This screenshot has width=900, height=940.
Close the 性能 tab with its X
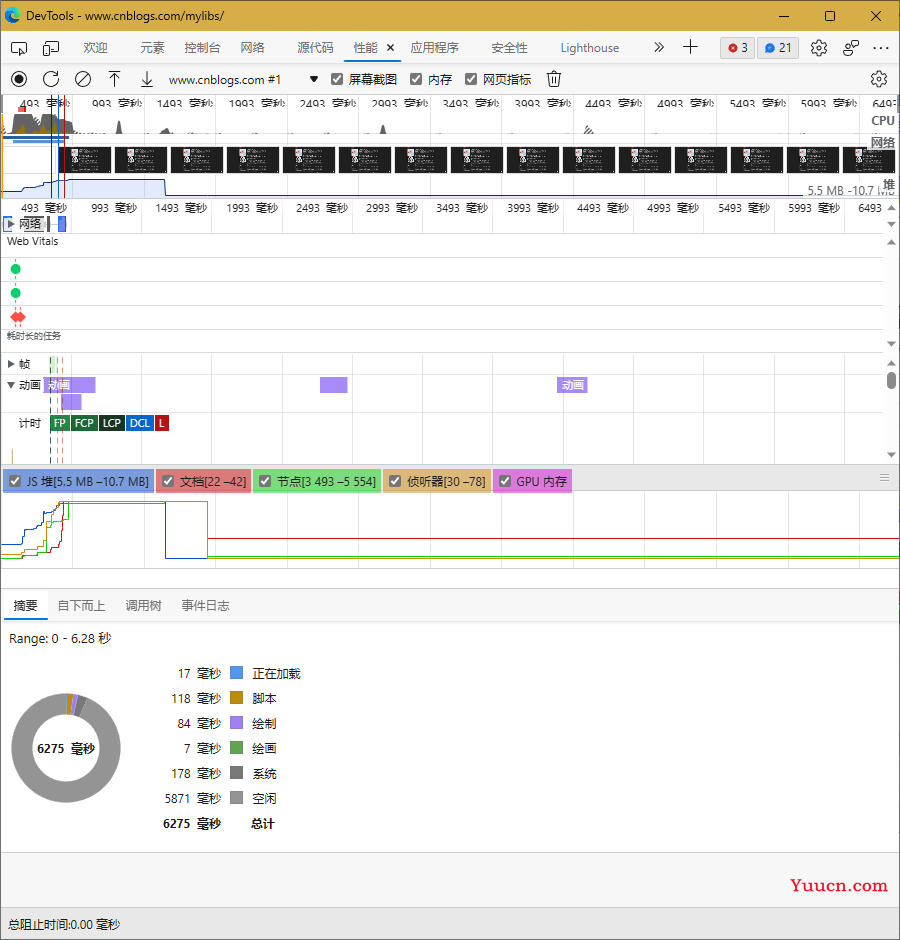point(390,48)
